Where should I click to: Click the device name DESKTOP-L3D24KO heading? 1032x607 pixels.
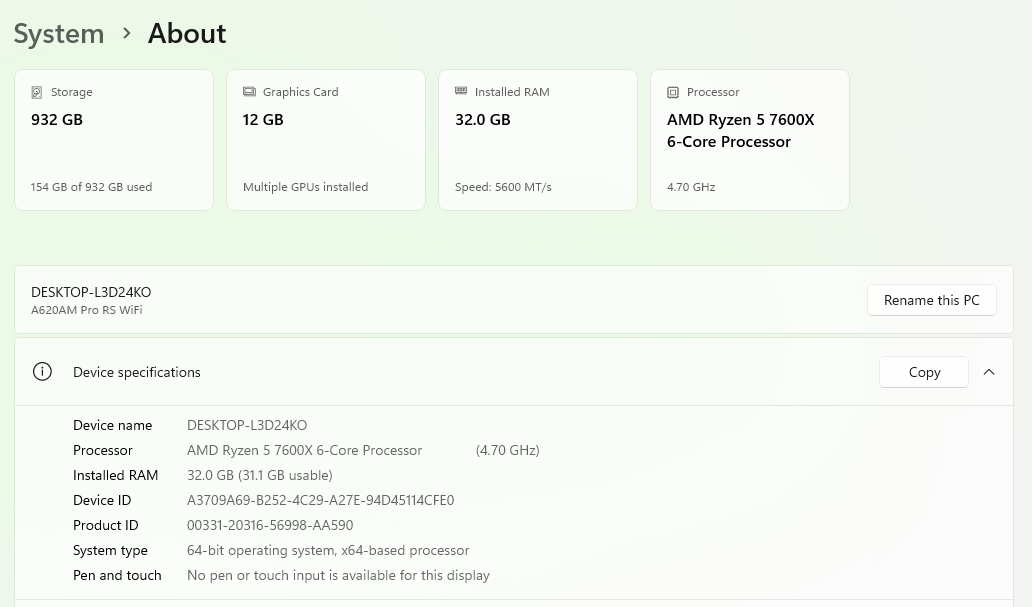91,292
